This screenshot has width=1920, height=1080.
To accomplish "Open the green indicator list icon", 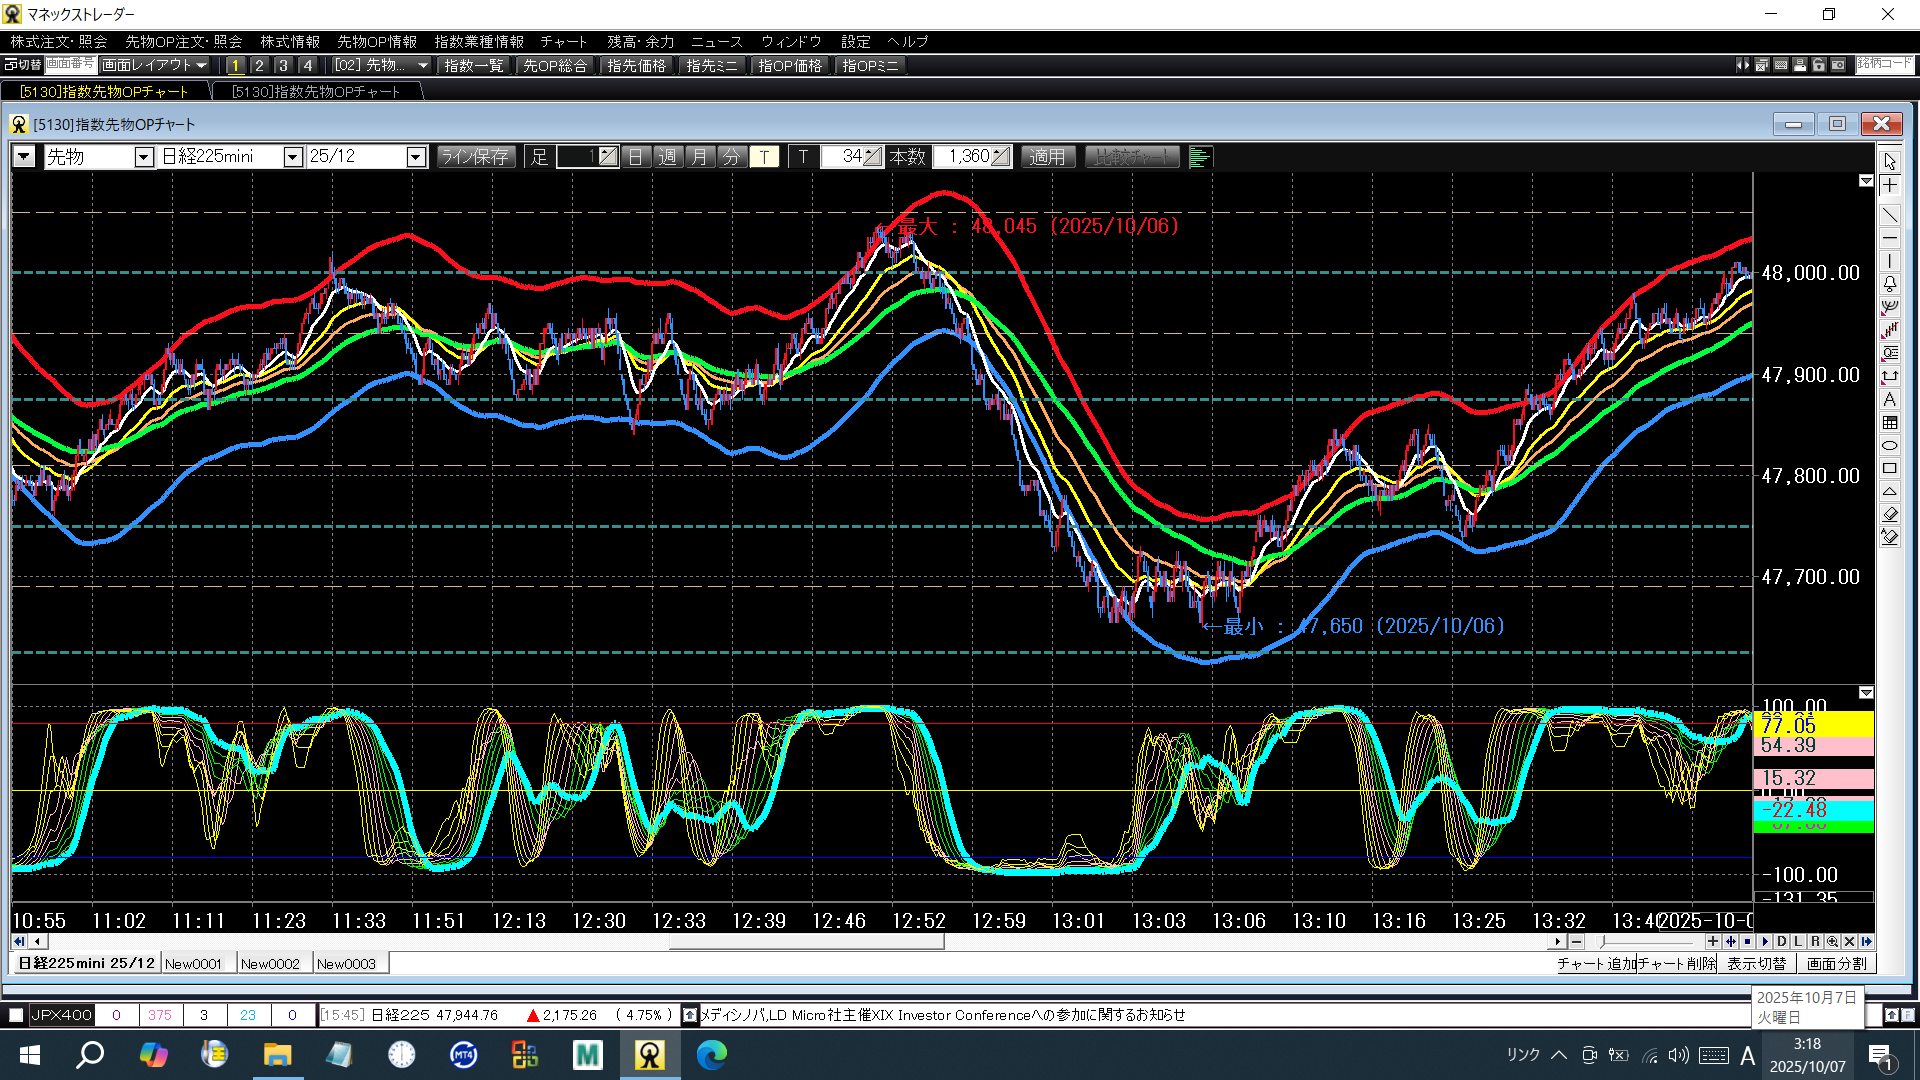I will point(1200,157).
